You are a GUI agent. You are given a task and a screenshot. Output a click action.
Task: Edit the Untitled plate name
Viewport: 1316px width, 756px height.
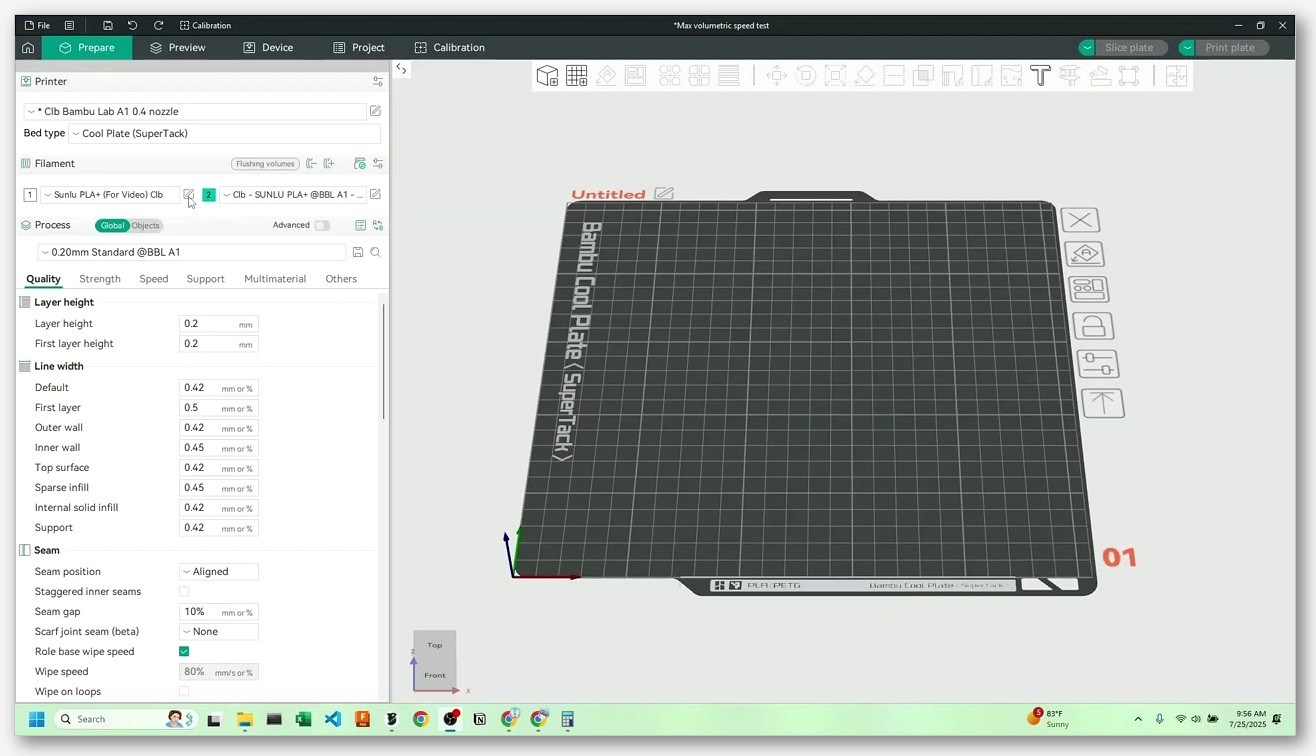(x=664, y=193)
